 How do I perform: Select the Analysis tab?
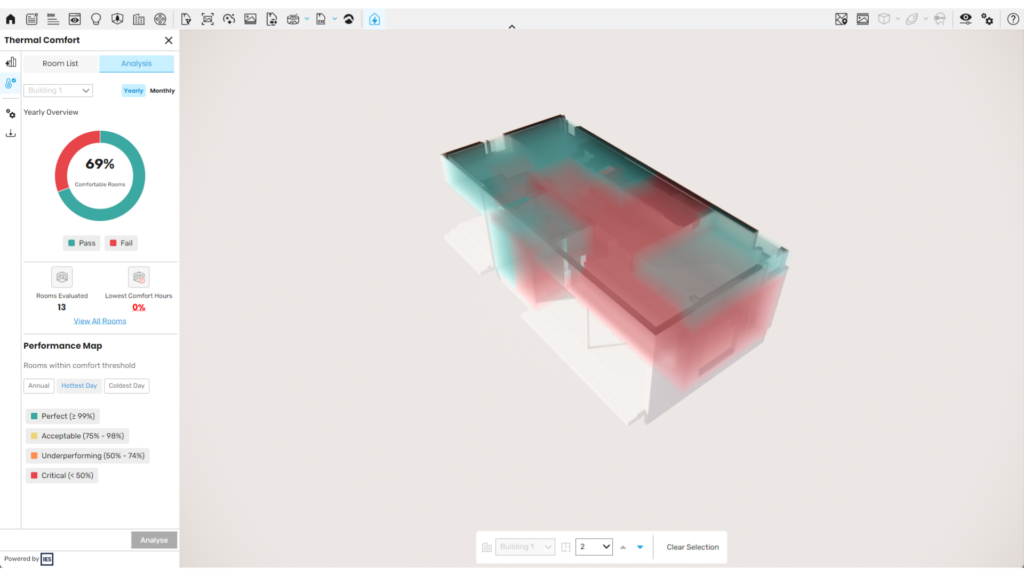136,64
